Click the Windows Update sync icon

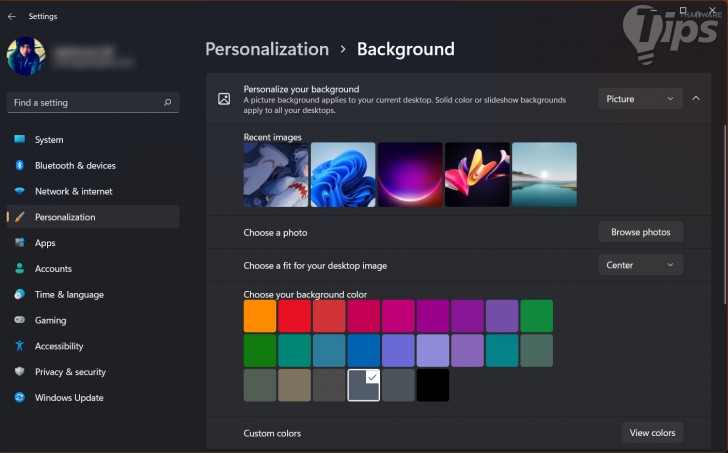pos(20,397)
